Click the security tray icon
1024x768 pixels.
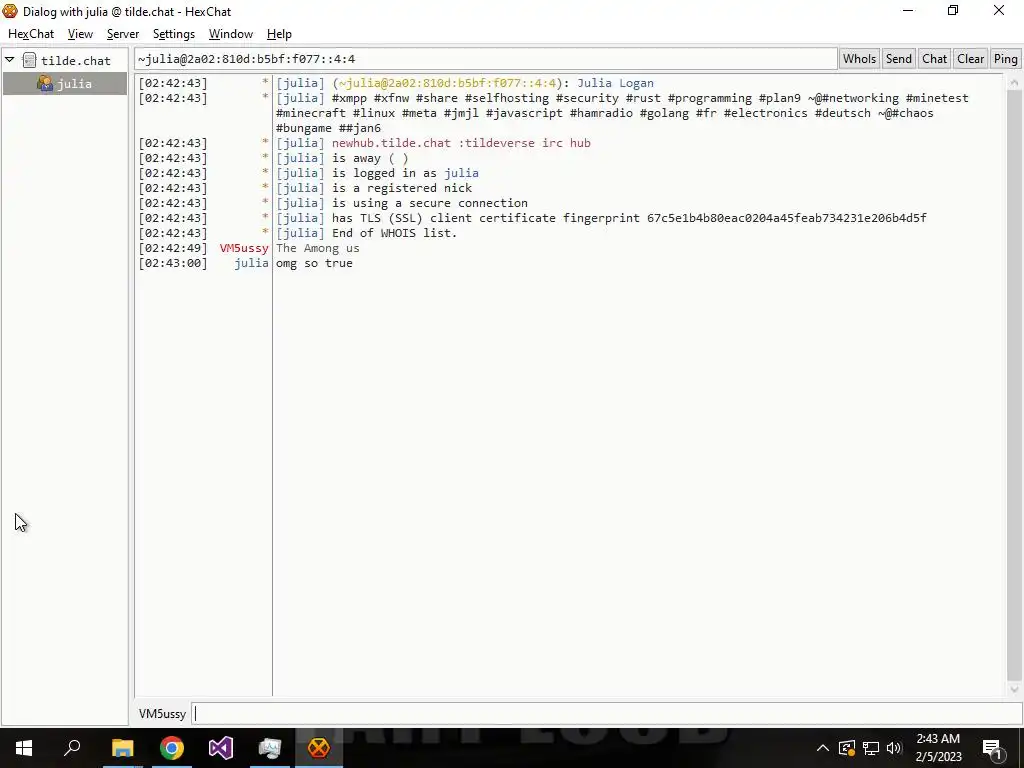[x=847, y=748]
